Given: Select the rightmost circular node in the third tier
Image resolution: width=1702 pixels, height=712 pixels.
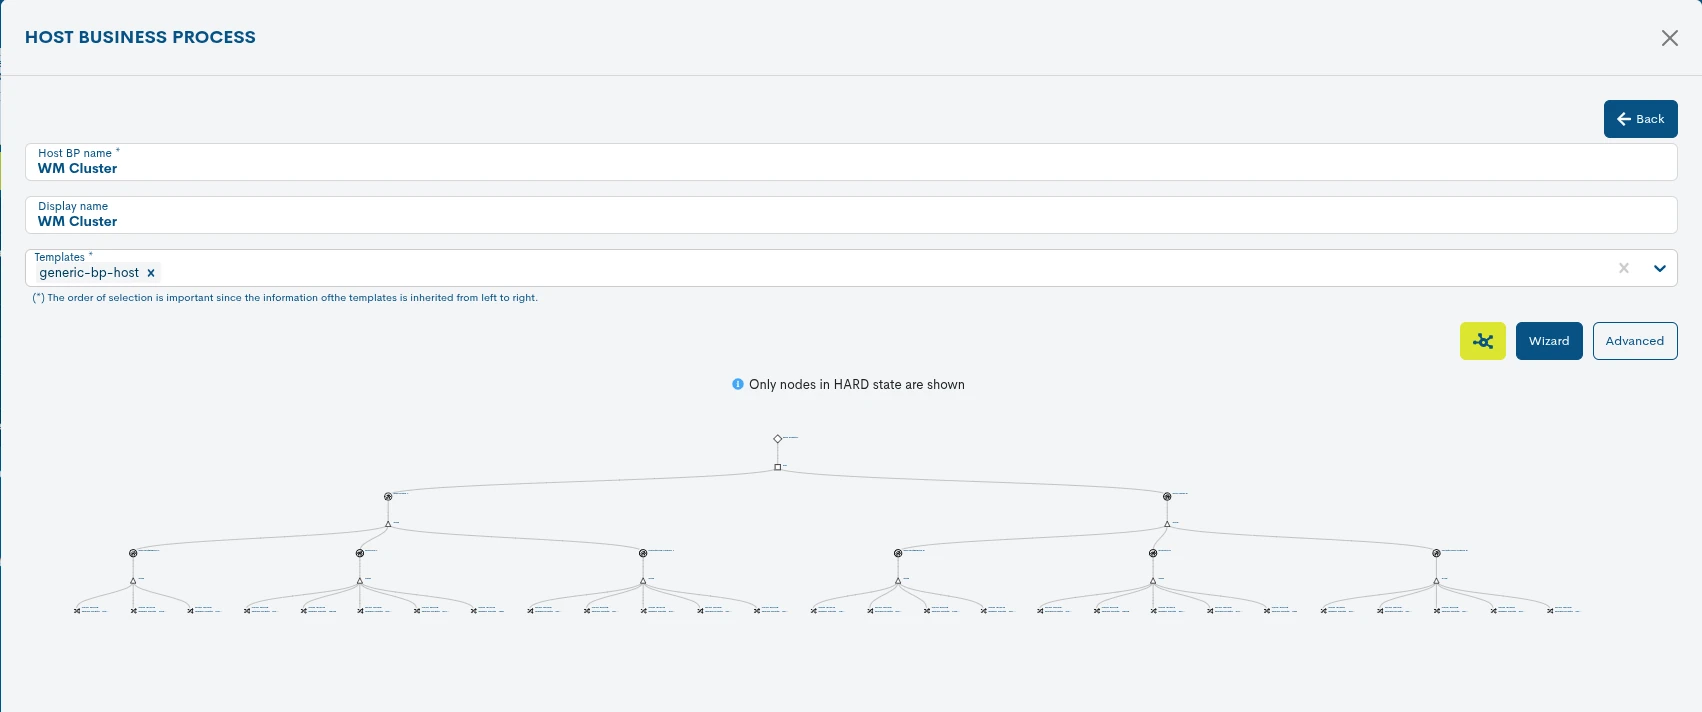Looking at the screenshot, I should [1436, 553].
